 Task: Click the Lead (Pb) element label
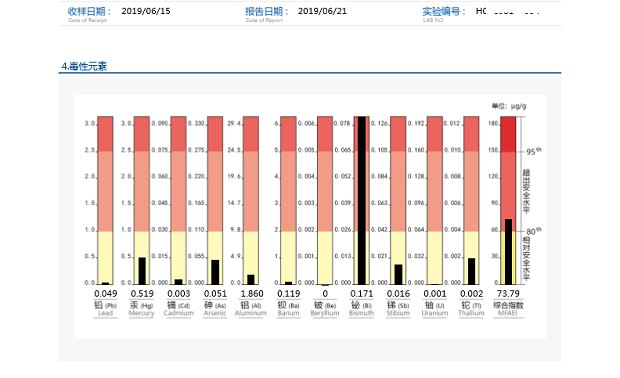[x=106, y=309]
